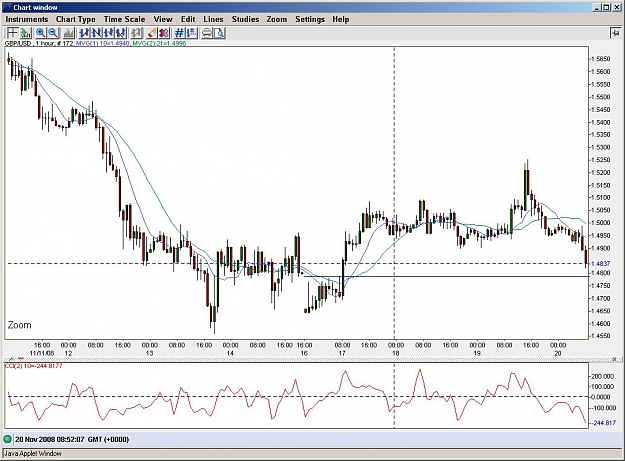Viewport: 625px width, 461px height.
Task: Open the Zoom menu
Action: [x=277, y=19]
